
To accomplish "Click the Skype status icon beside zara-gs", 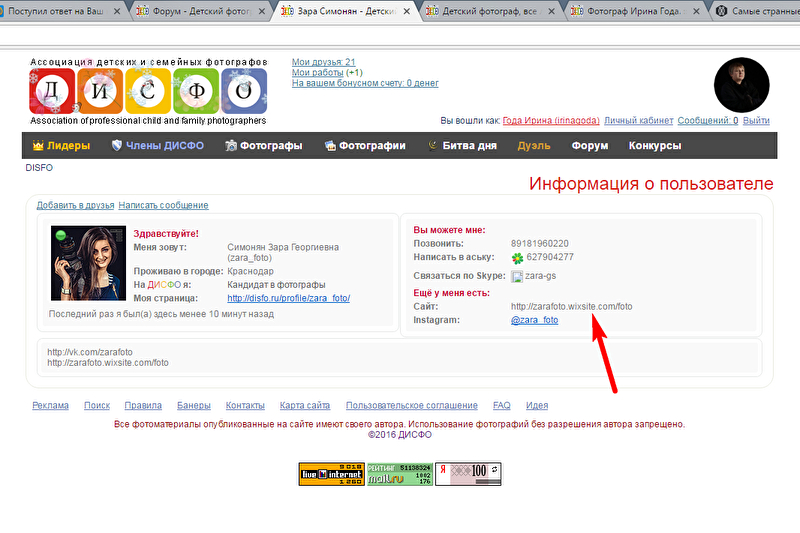I will click(x=517, y=276).
